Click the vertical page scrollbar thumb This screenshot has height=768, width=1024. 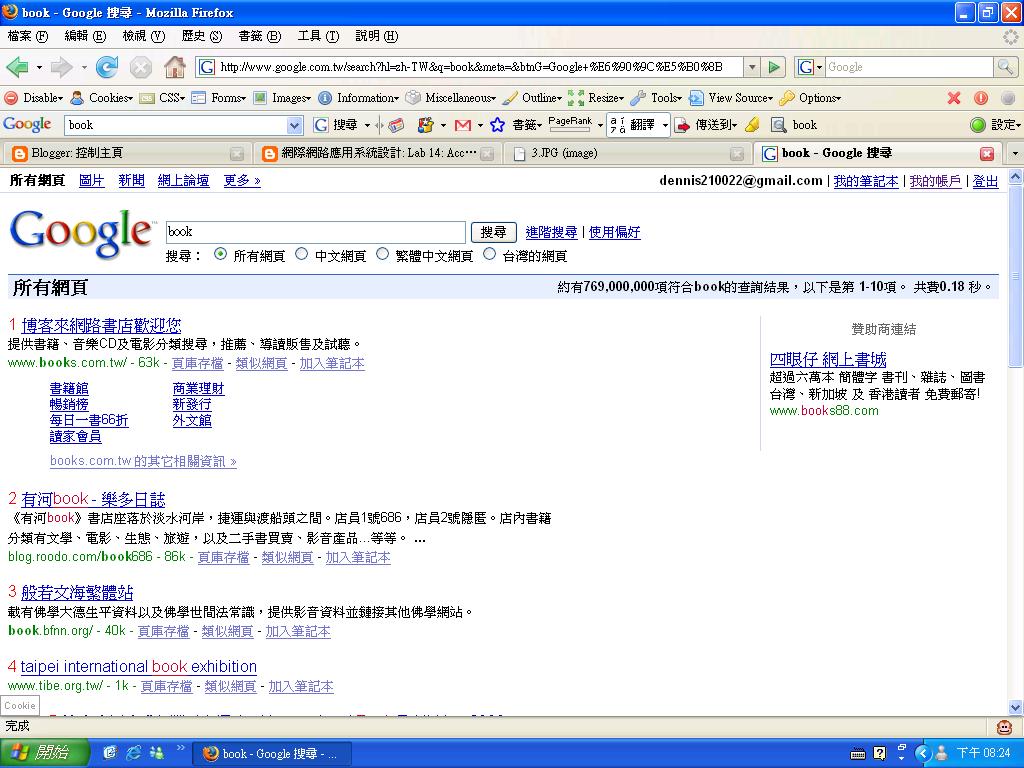(x=1015, y=276)
